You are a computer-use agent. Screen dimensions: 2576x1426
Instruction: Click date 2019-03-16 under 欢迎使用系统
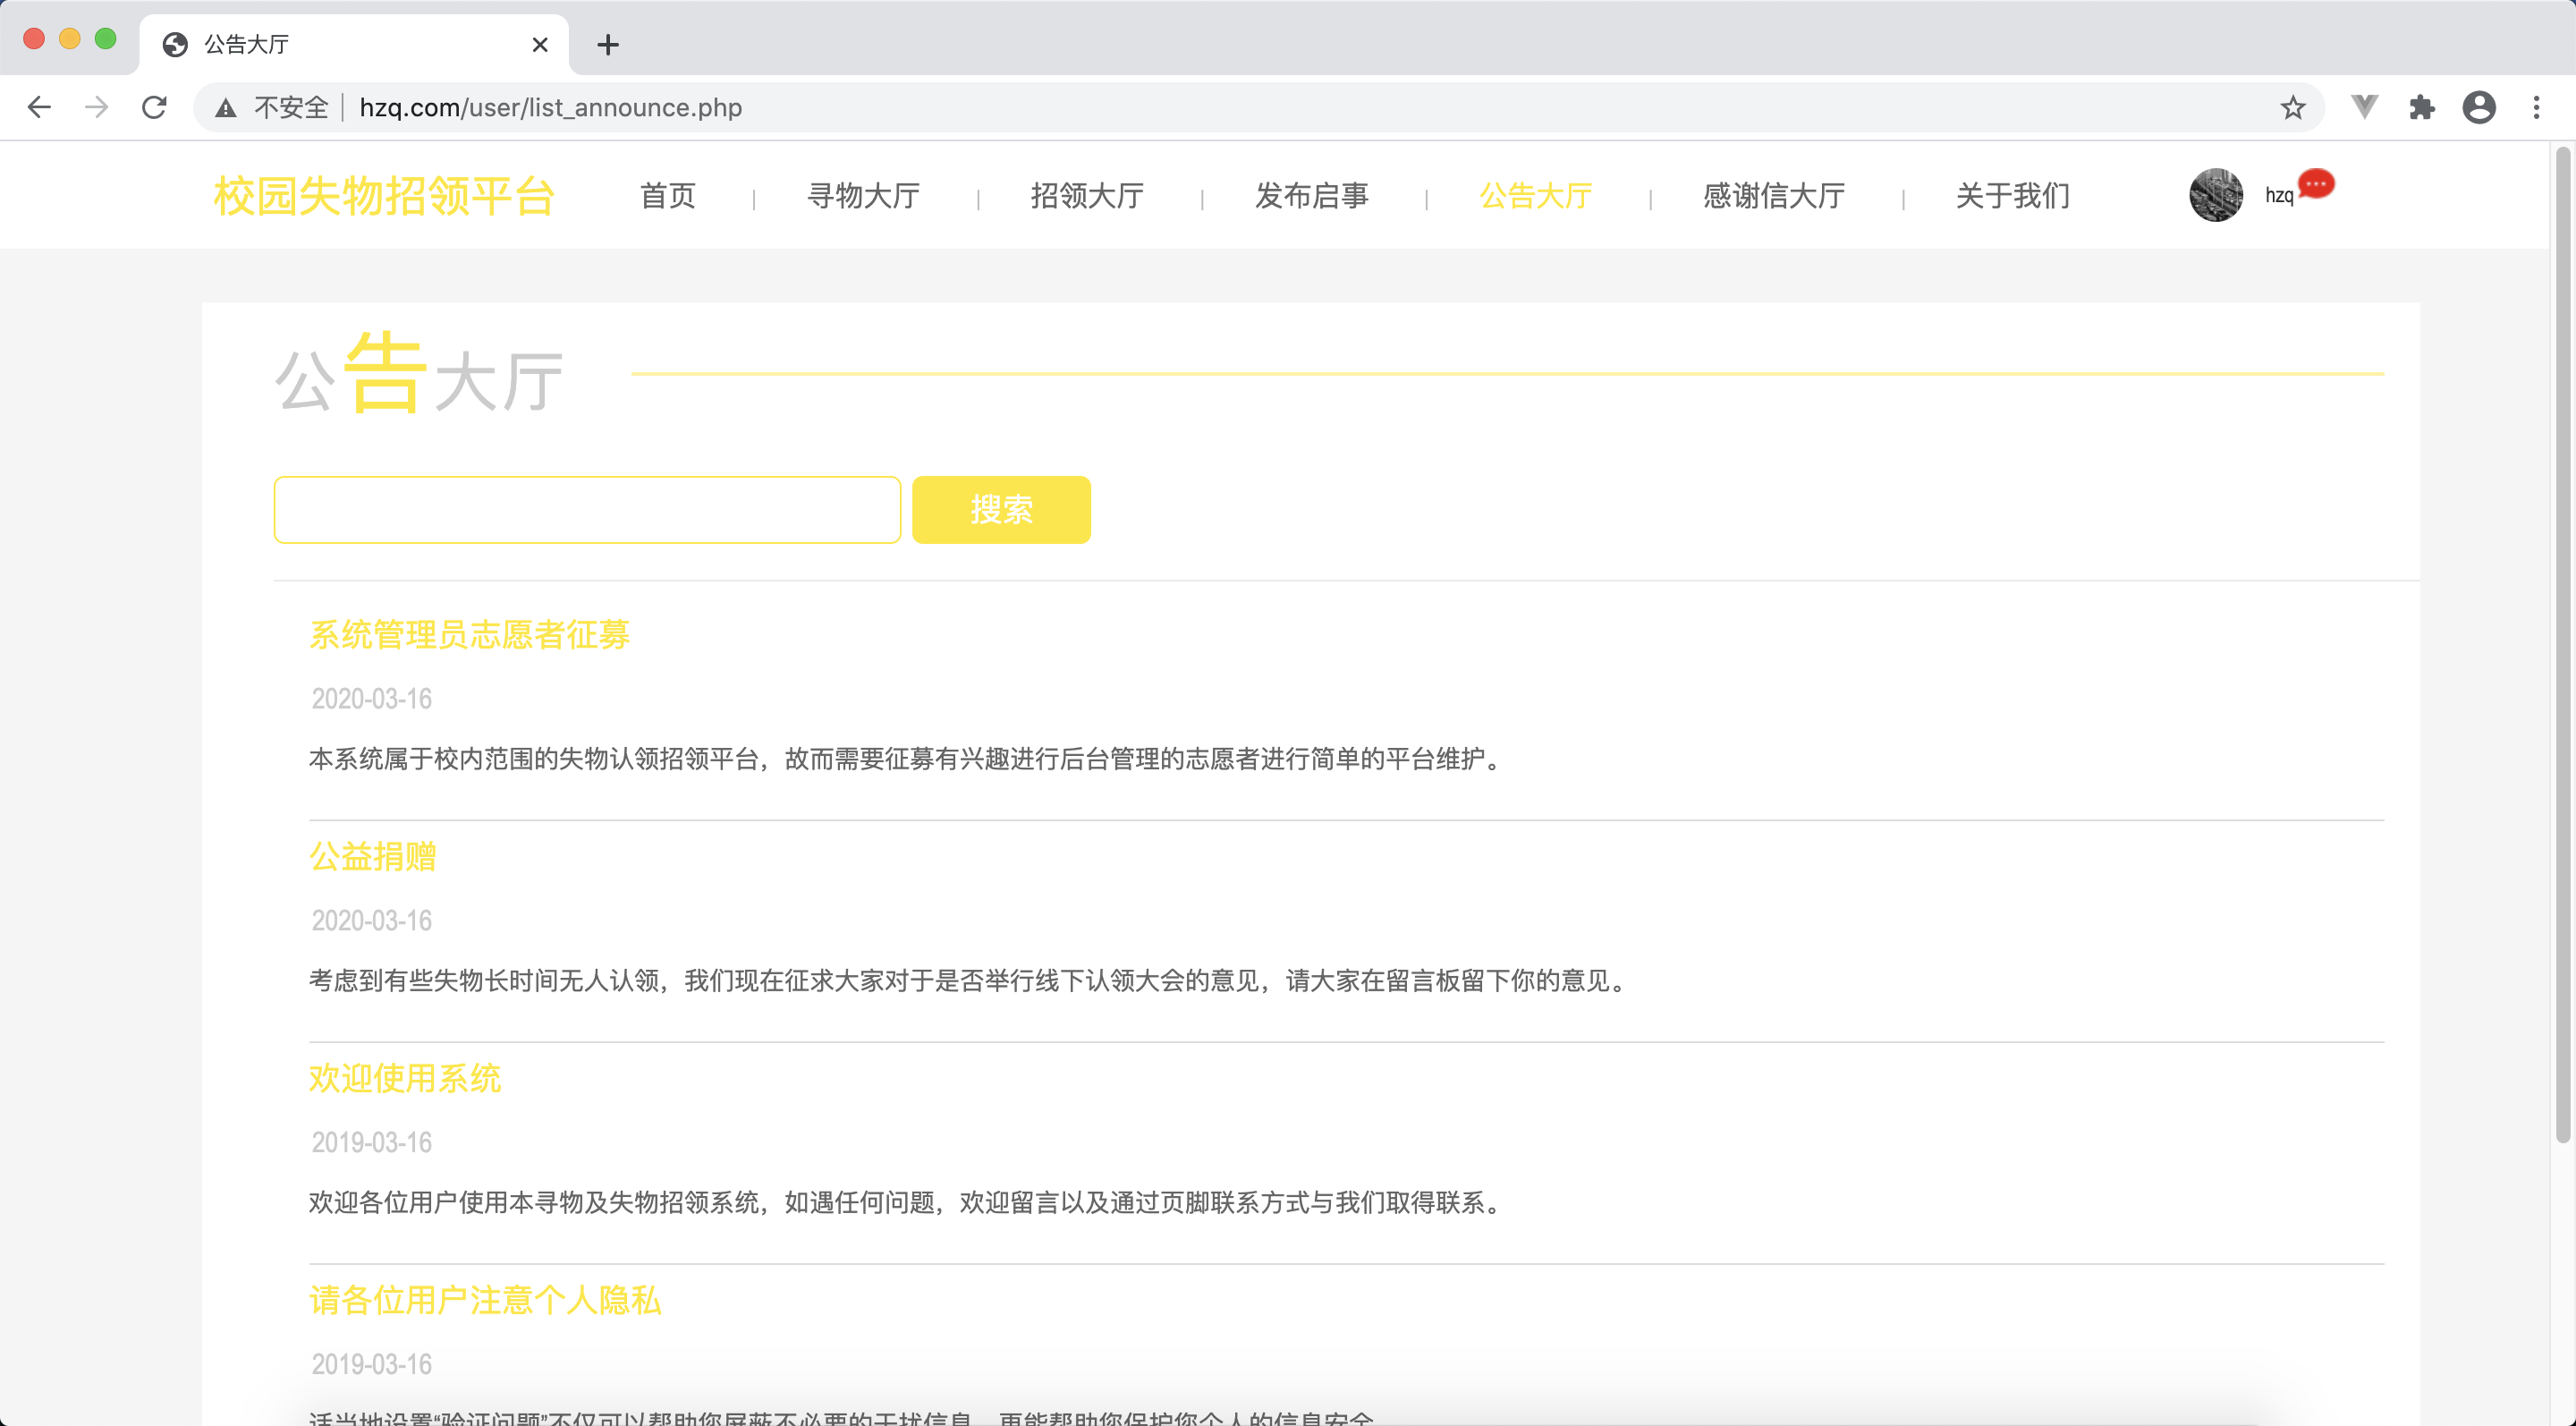pyautogui.click(x=372, y=1143)
